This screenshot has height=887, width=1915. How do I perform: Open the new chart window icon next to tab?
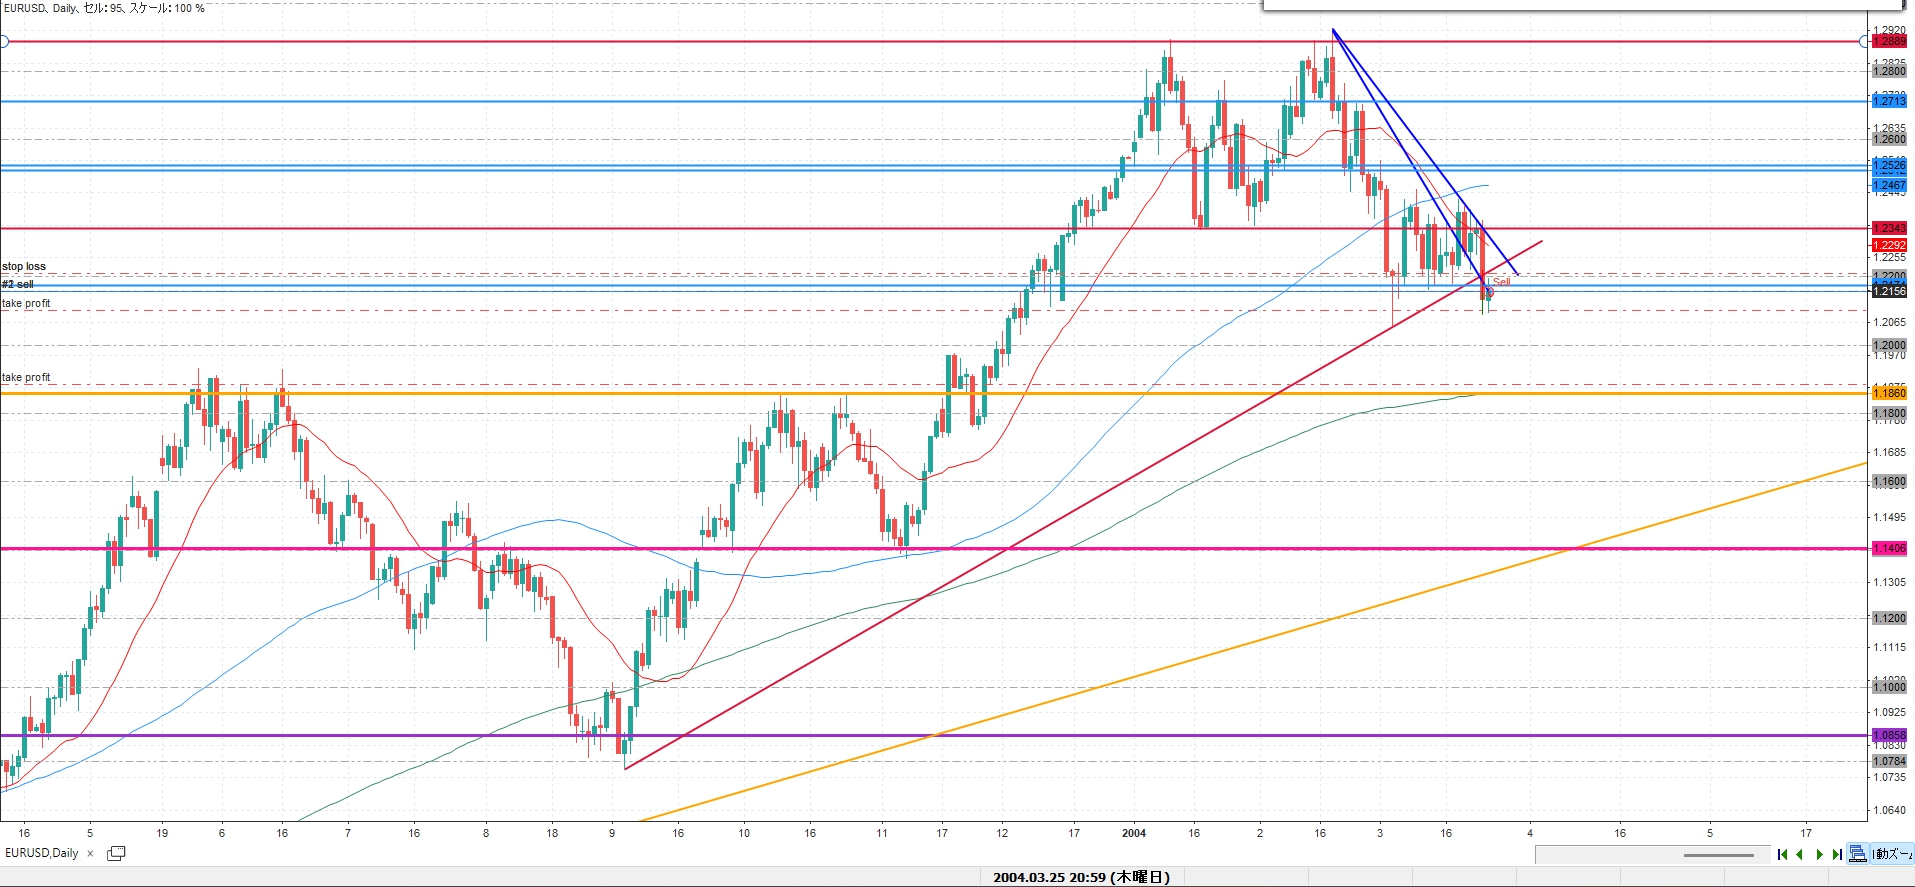click(116, 853)
